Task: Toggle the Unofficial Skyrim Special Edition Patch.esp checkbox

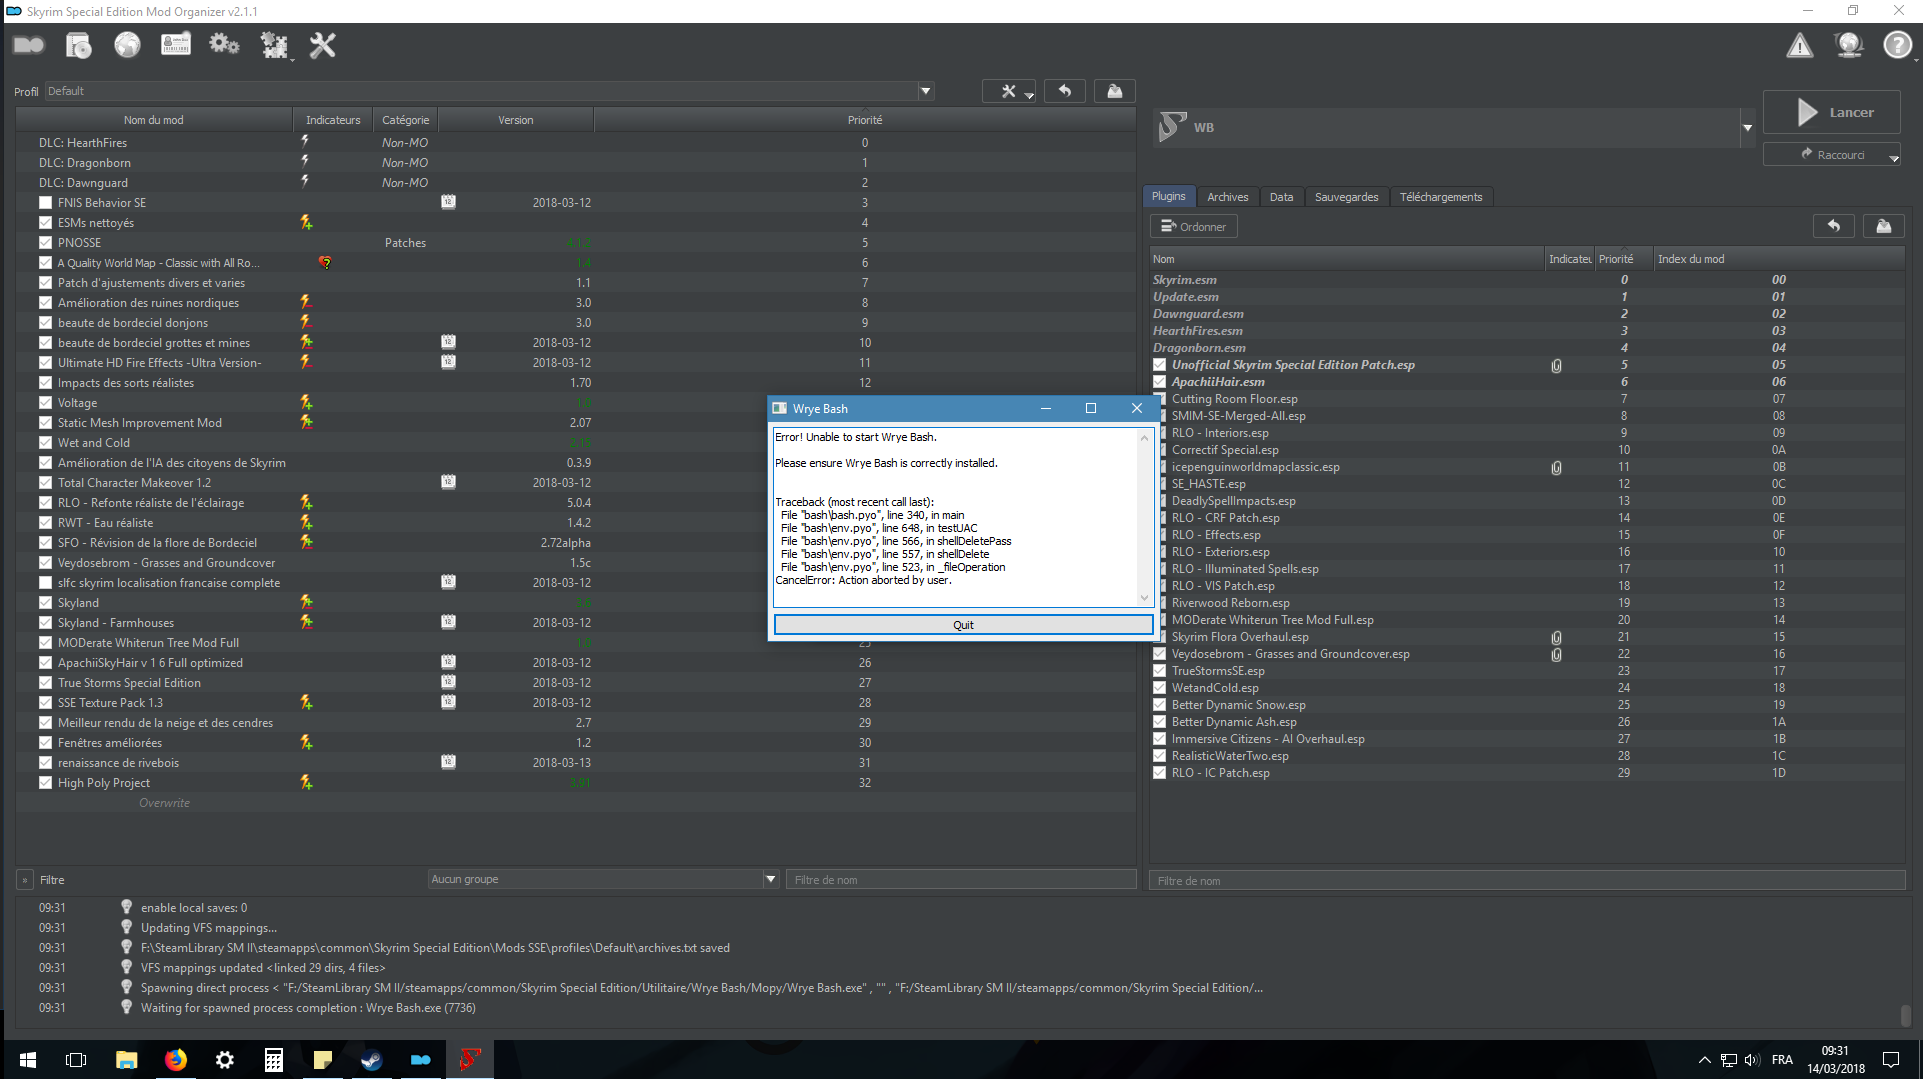Action: [1160, 365]
